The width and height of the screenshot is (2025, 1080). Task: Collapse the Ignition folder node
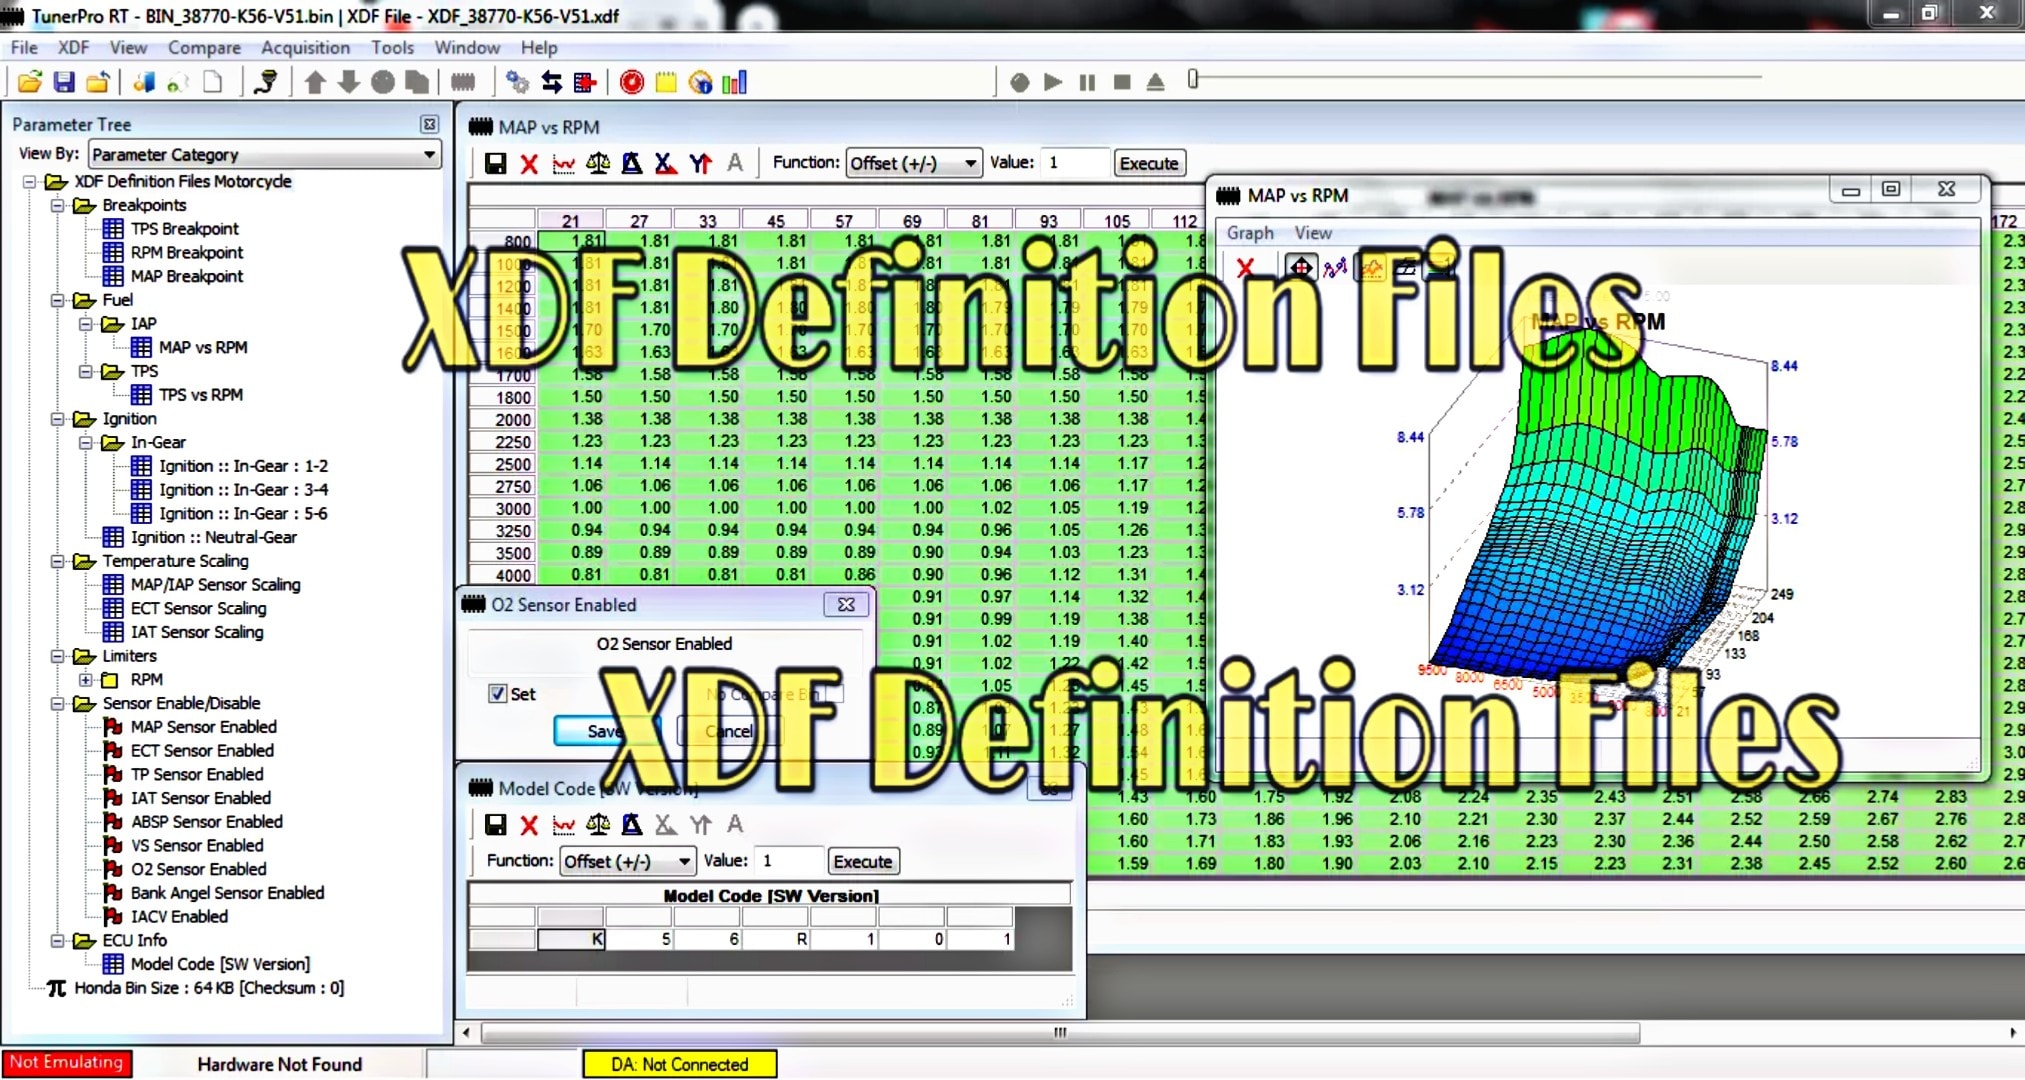tap(58, 419)
